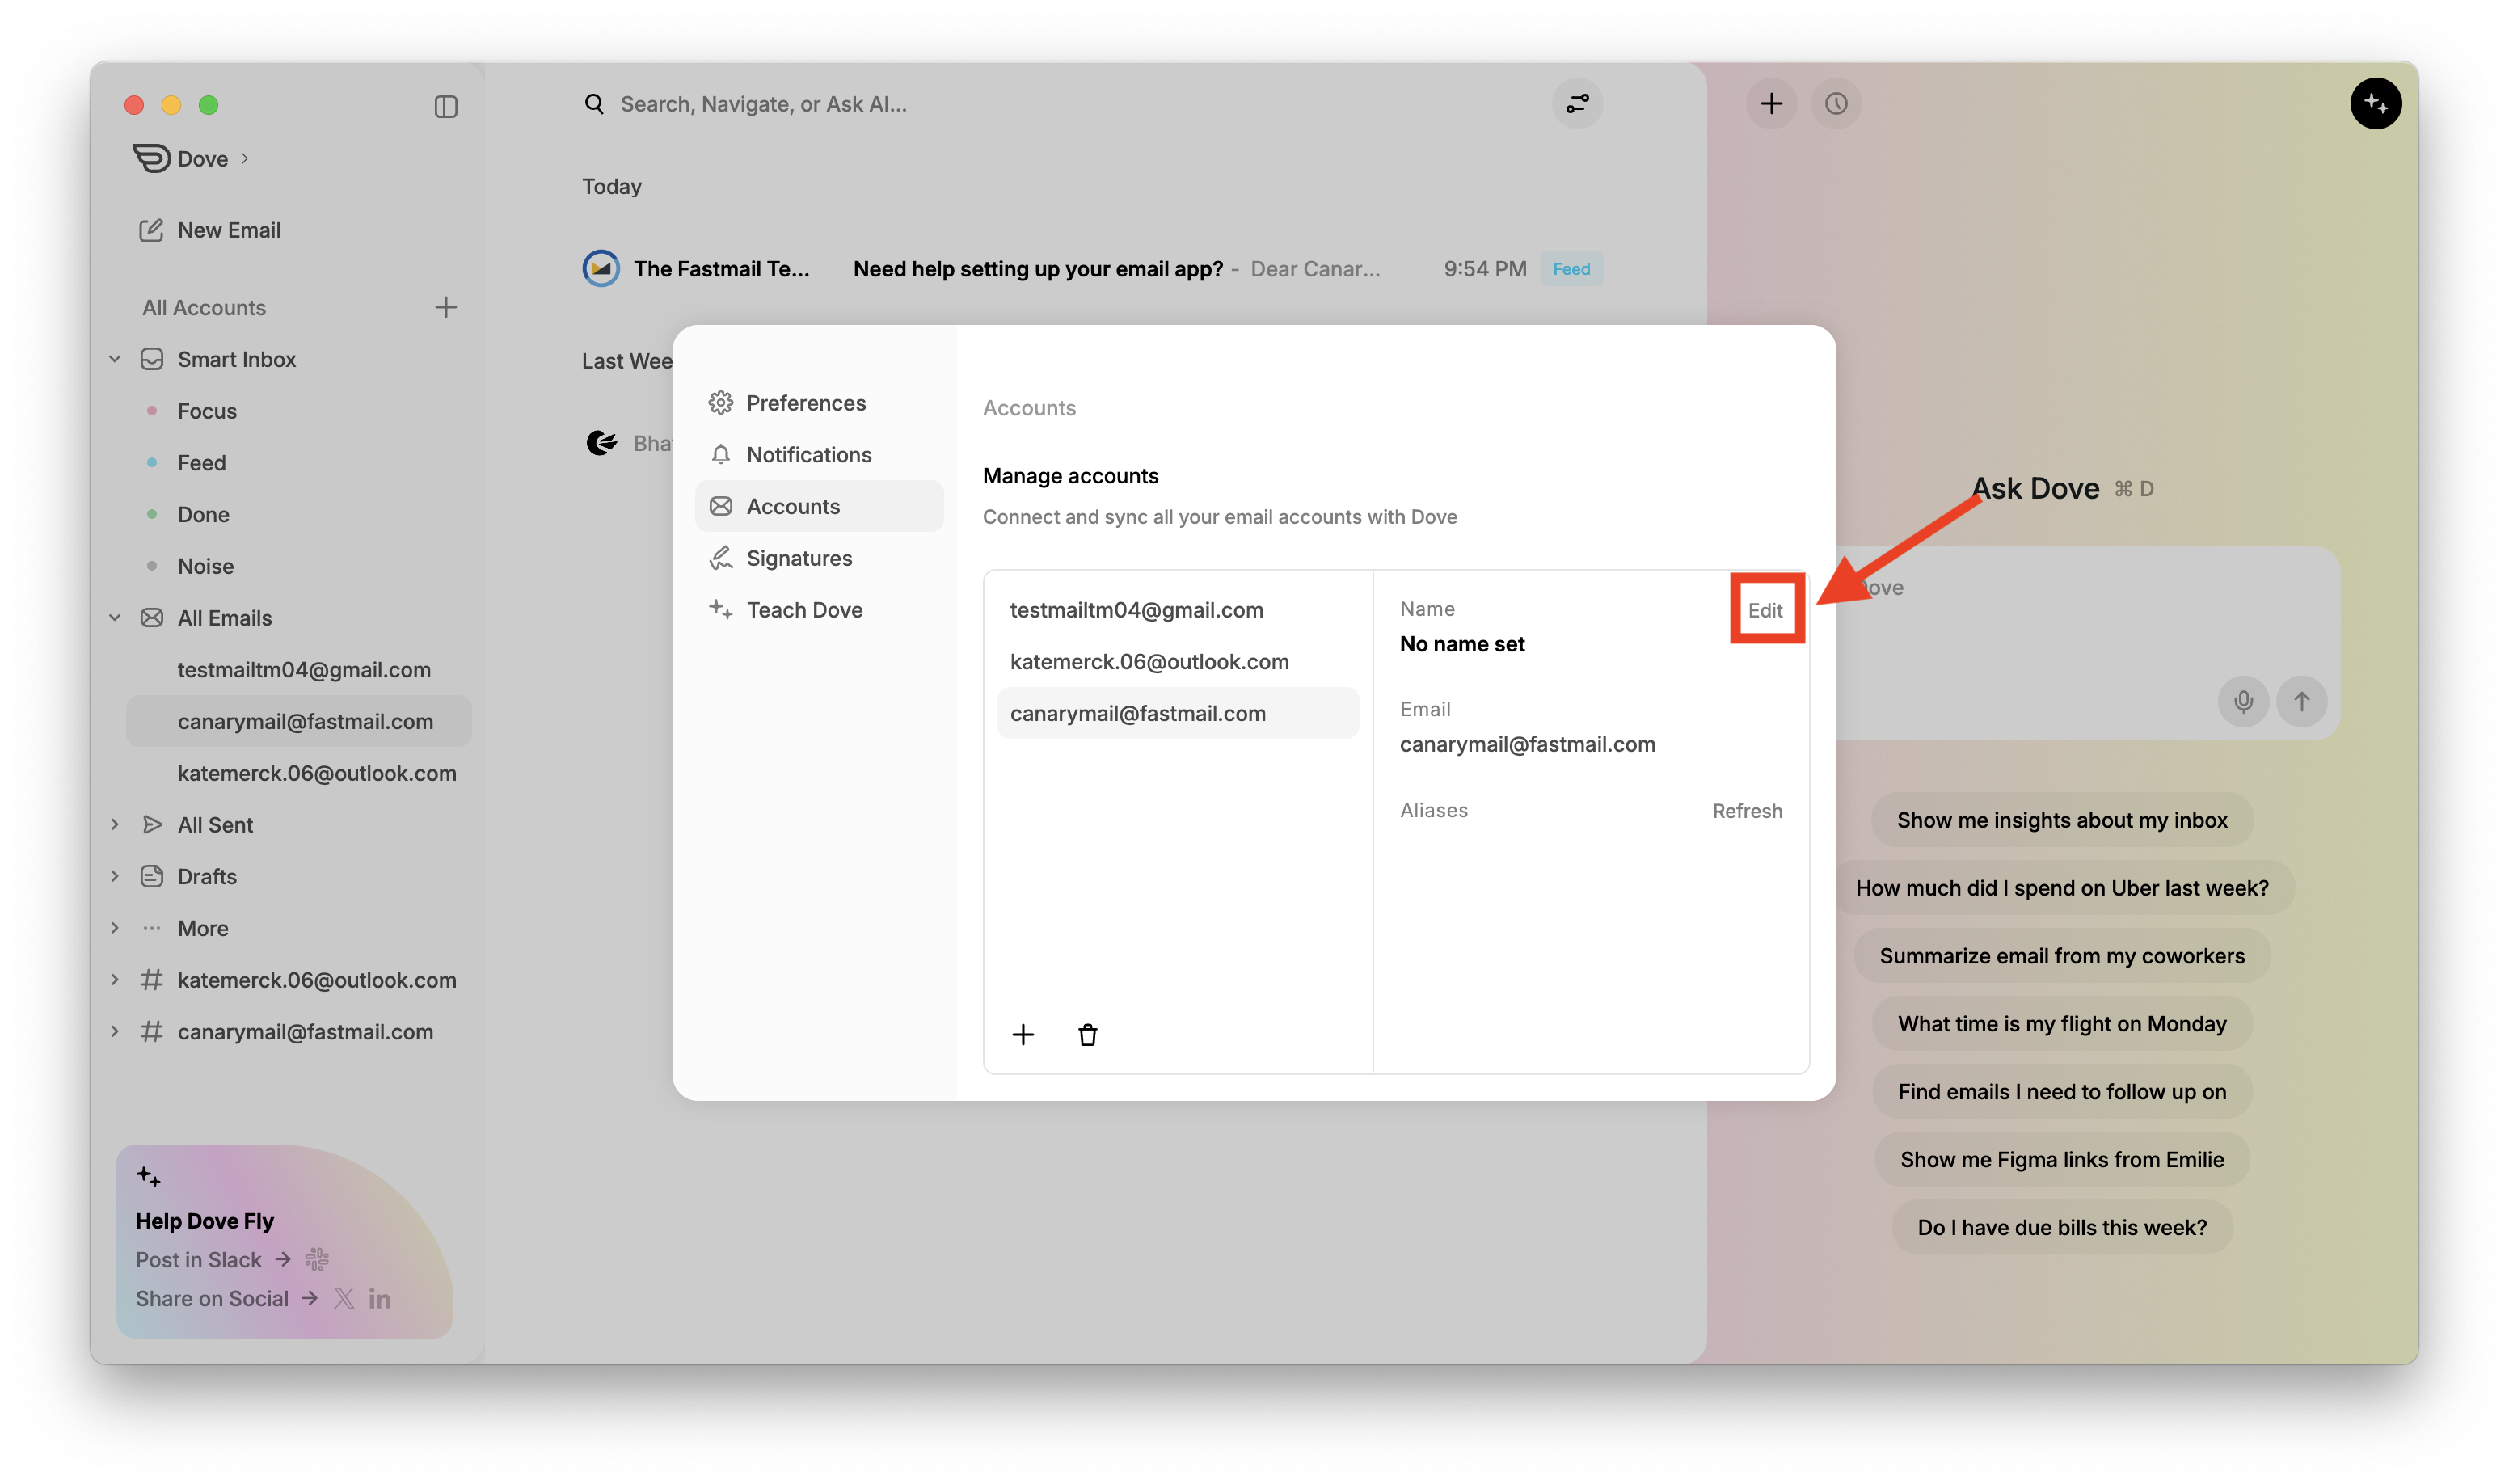Click the filter settings icon near search
The height and width of the screenshot is (1484, 2509).
tap(1577, 104)
